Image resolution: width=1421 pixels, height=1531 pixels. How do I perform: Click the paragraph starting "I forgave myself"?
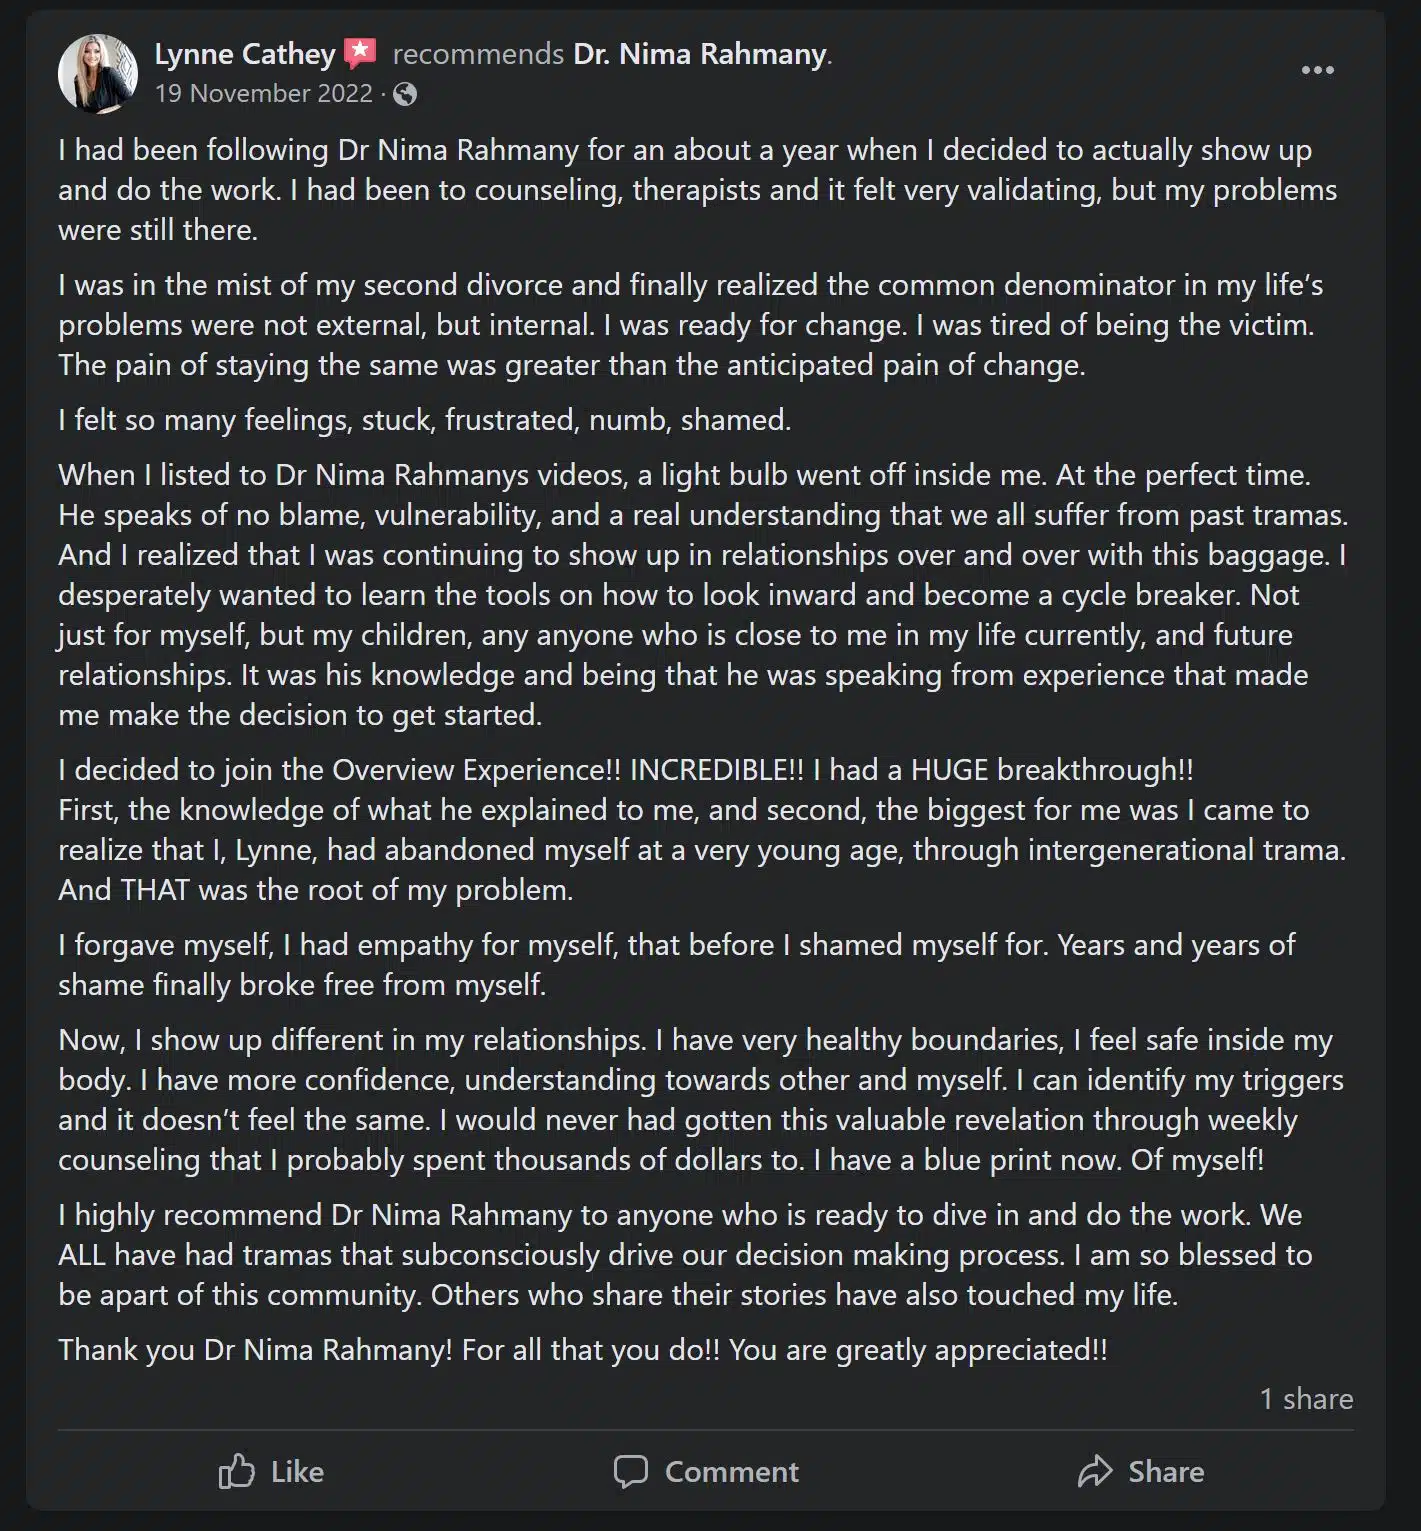676,964
